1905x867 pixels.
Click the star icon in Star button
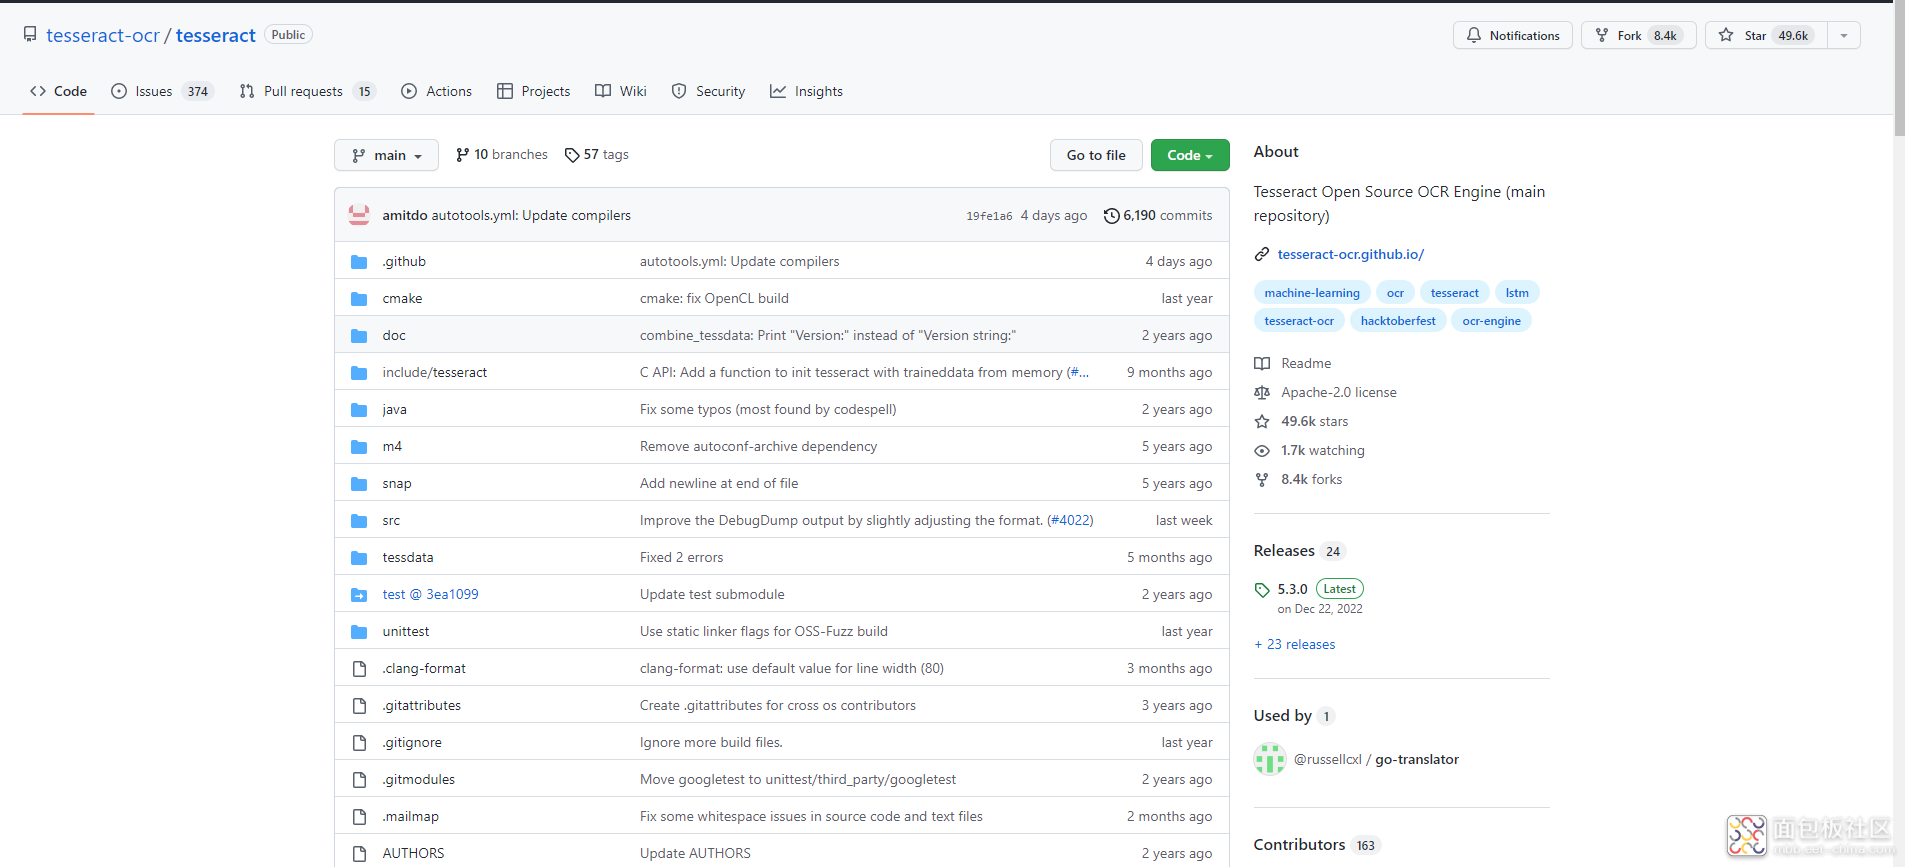pyautogui.click(x=1726, y=35)
